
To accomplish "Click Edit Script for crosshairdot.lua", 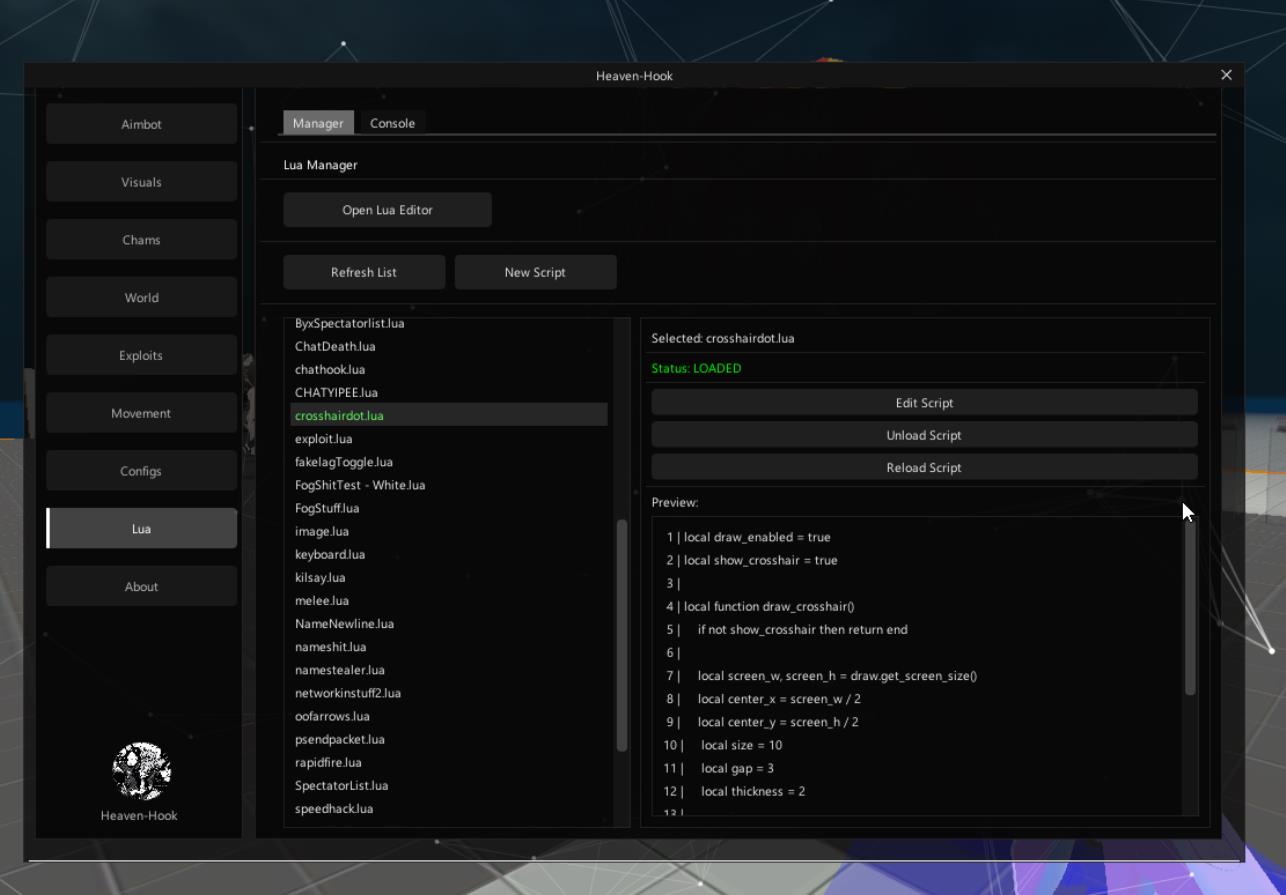I will coord(924,403).
